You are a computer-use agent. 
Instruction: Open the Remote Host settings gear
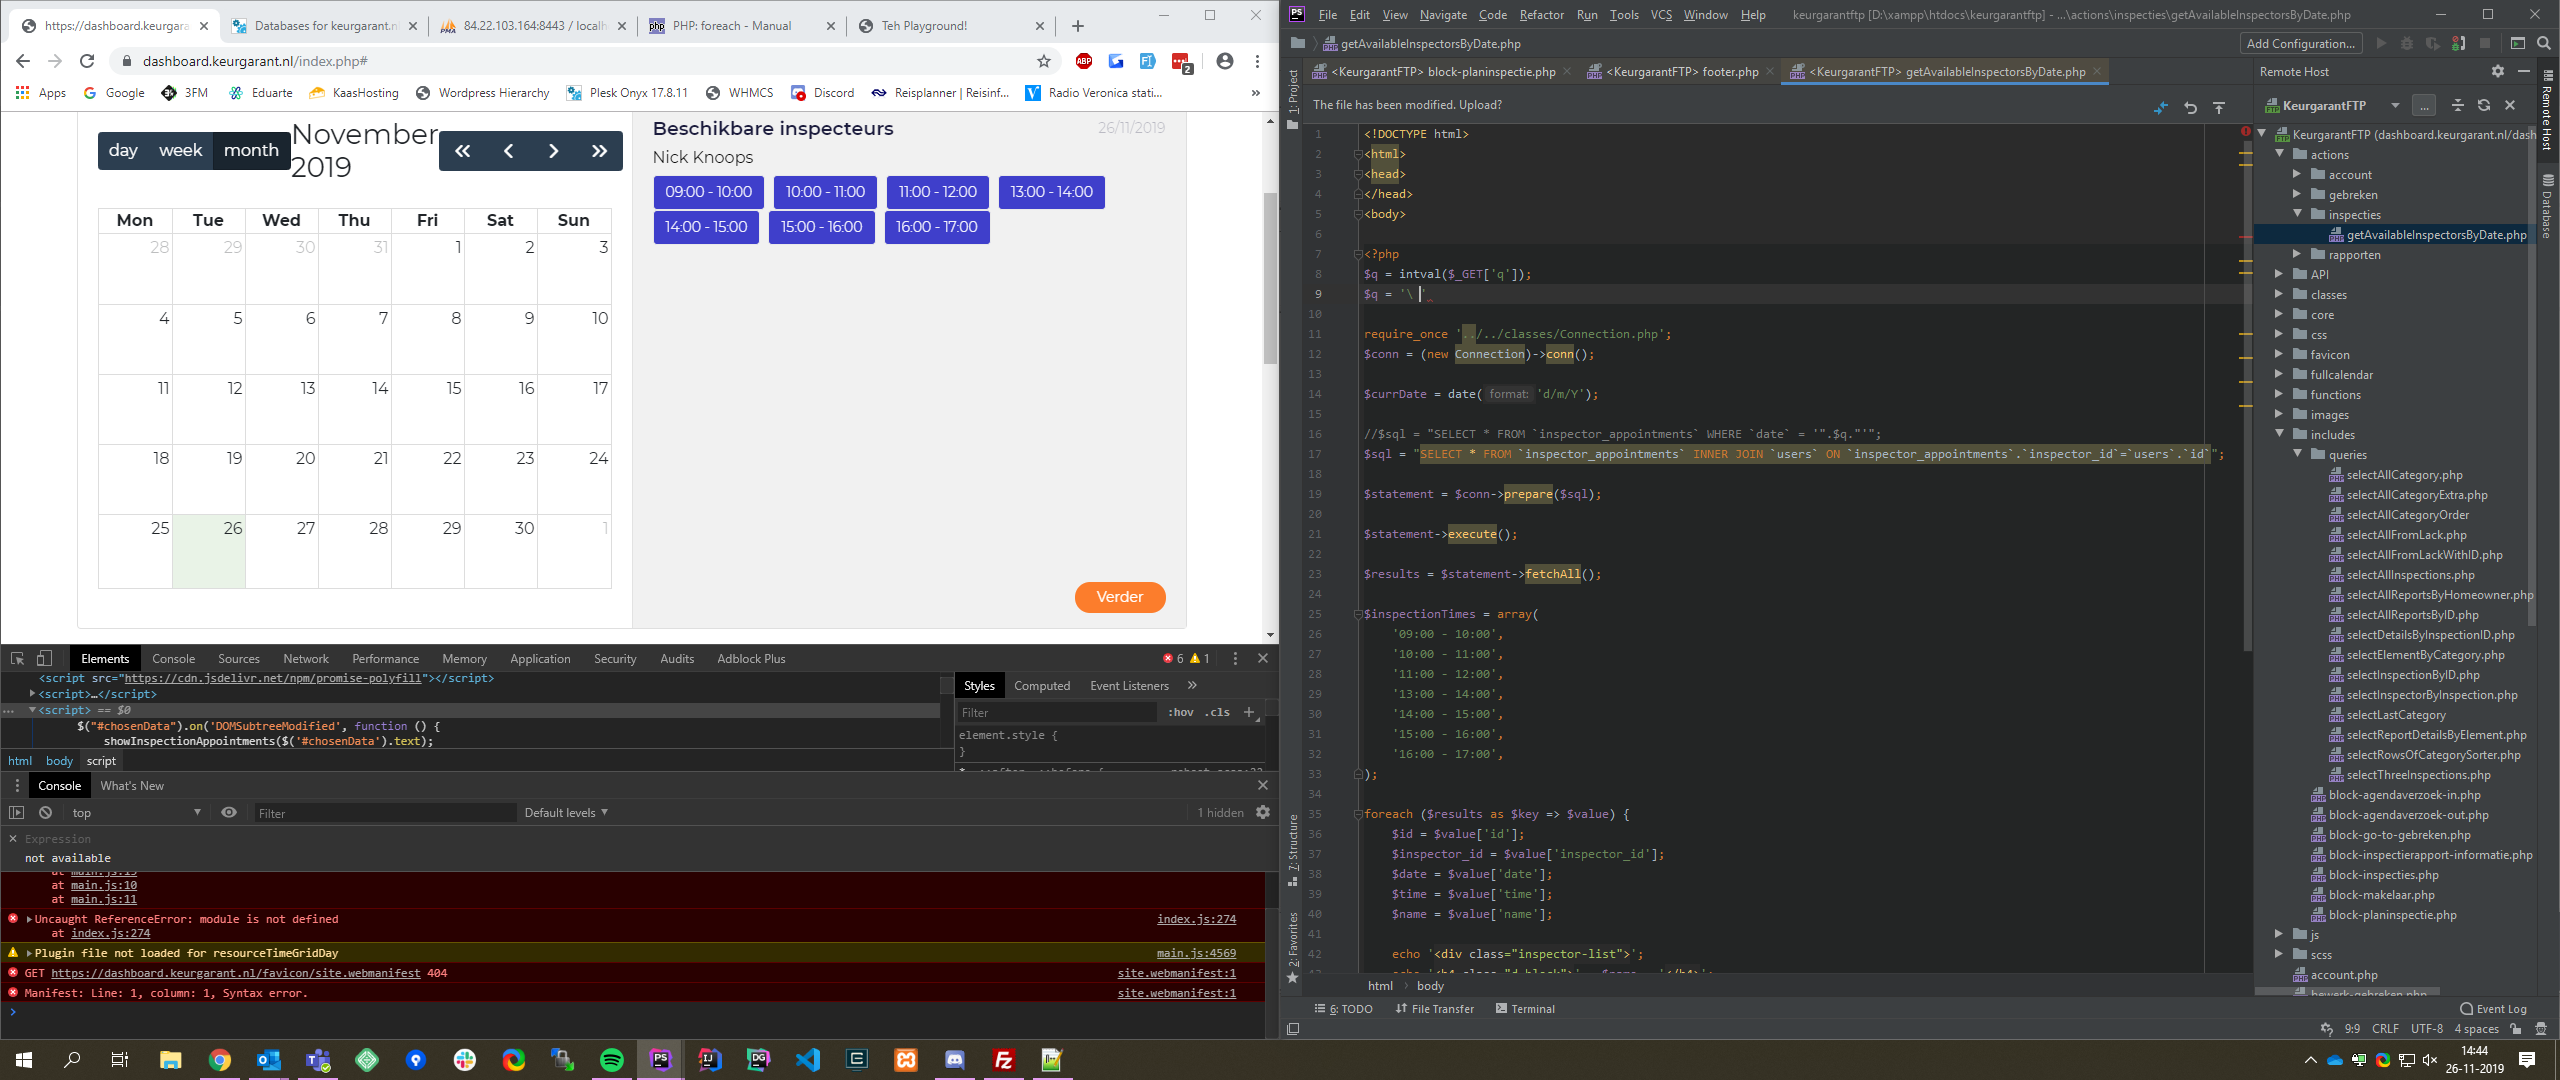click(x=2497, y=71)
